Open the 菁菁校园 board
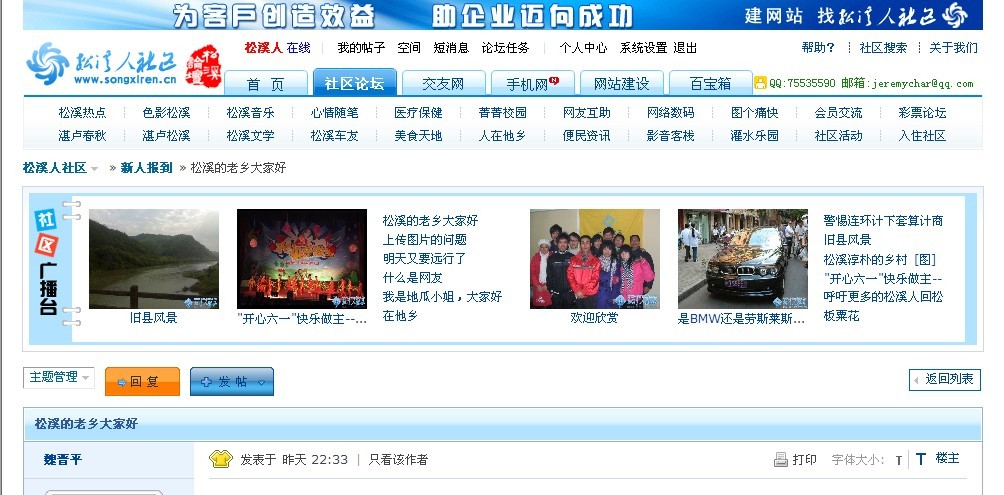 (x=503, y=113)
